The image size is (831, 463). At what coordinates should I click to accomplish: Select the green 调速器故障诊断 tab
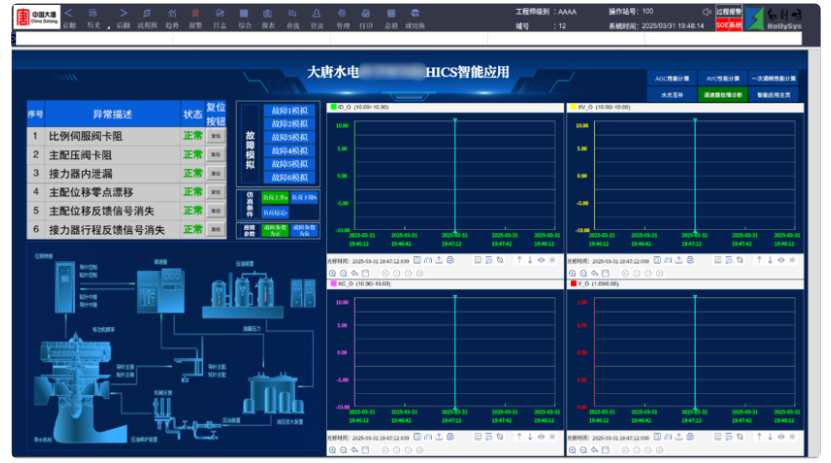(722, 95)
